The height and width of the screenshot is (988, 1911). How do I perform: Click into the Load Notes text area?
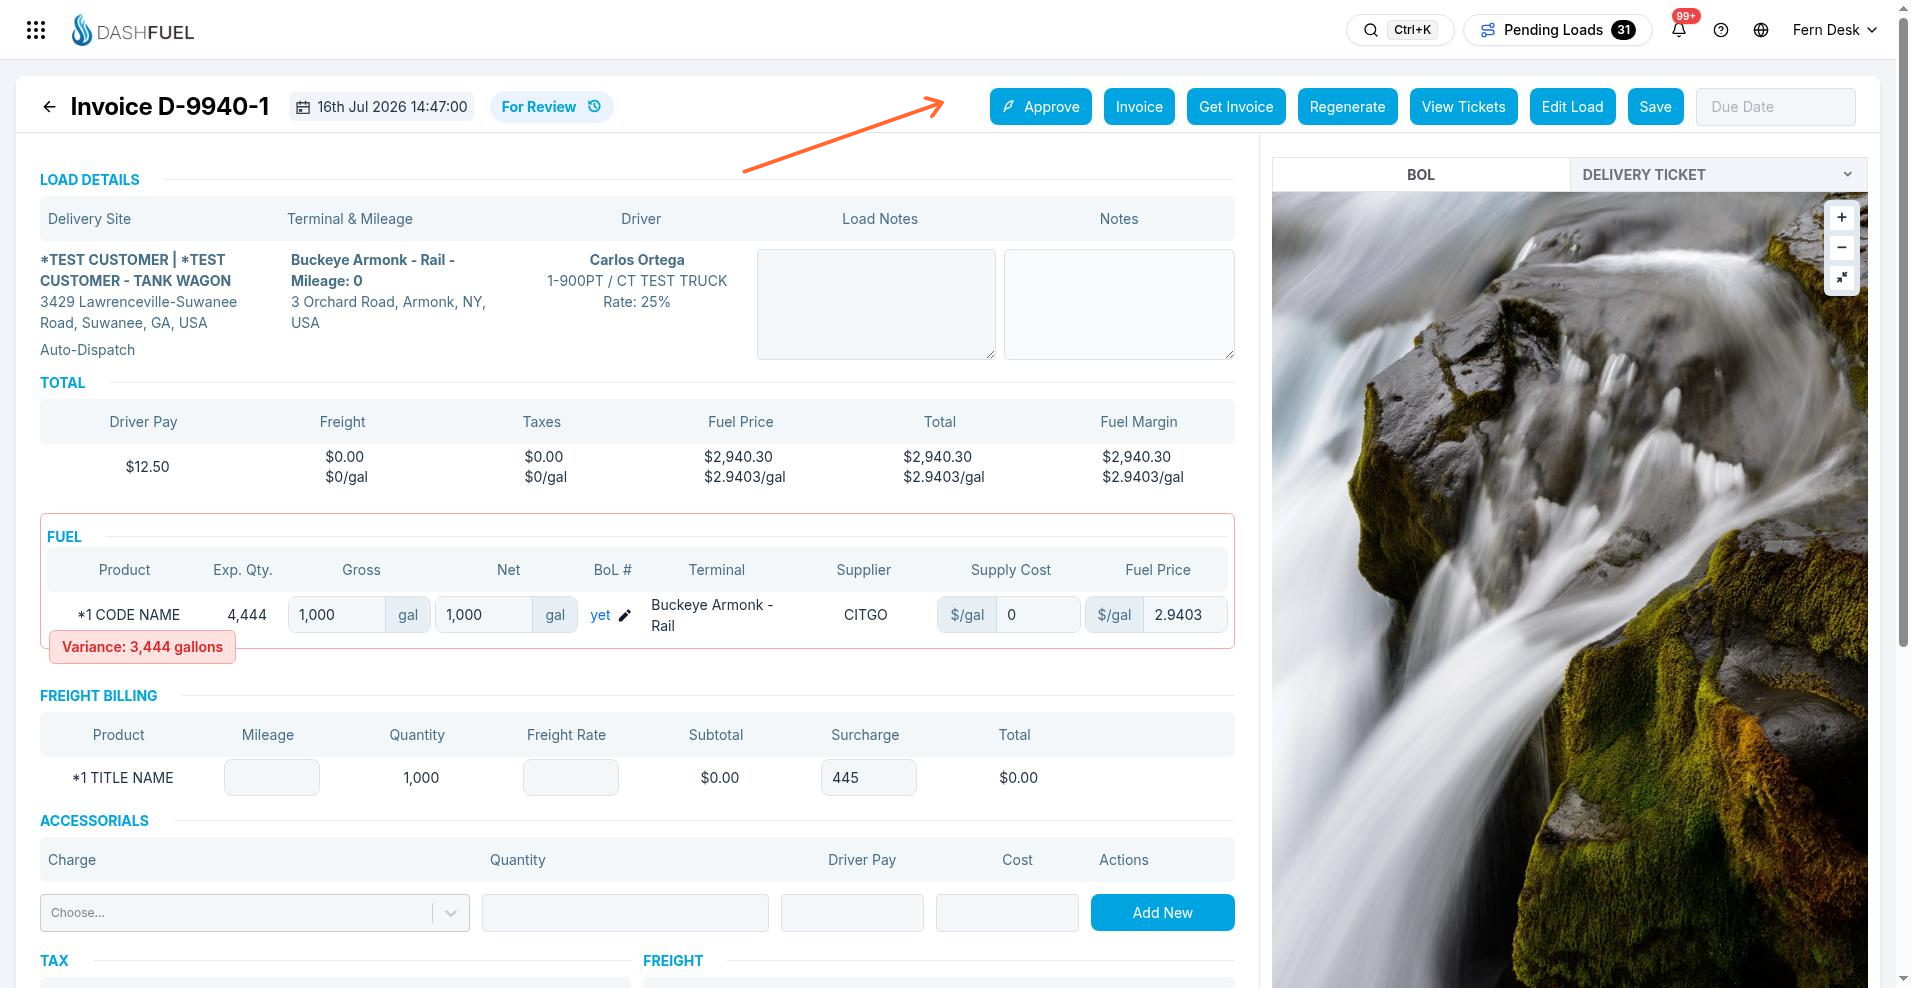(876, 304)
